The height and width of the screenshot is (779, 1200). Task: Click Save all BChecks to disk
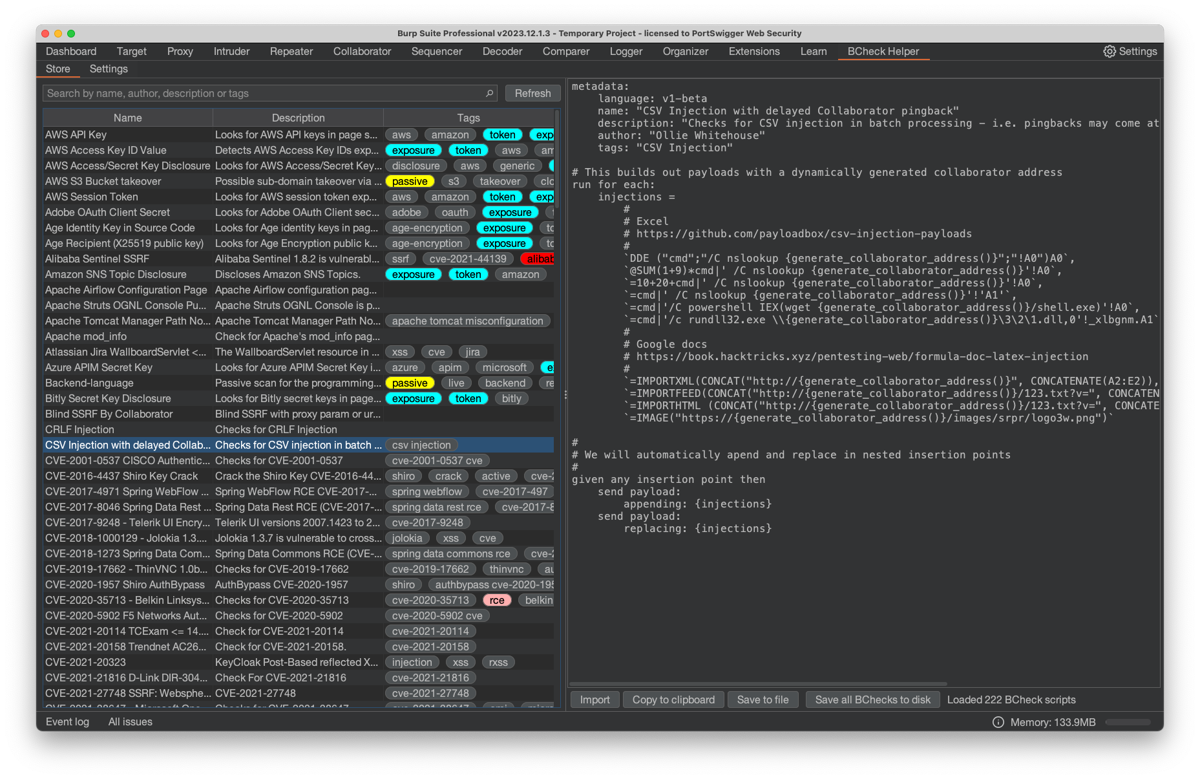point(873,700)
